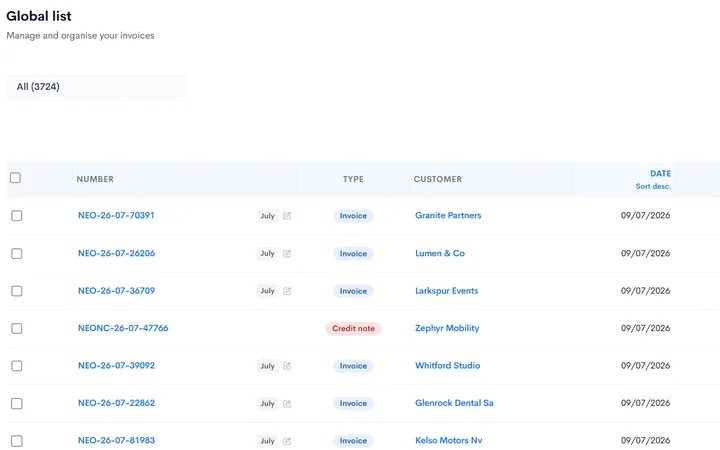Click date 09/07/2026 in Whitford Studio row
The image size is (720, 450).
point(645,366)
